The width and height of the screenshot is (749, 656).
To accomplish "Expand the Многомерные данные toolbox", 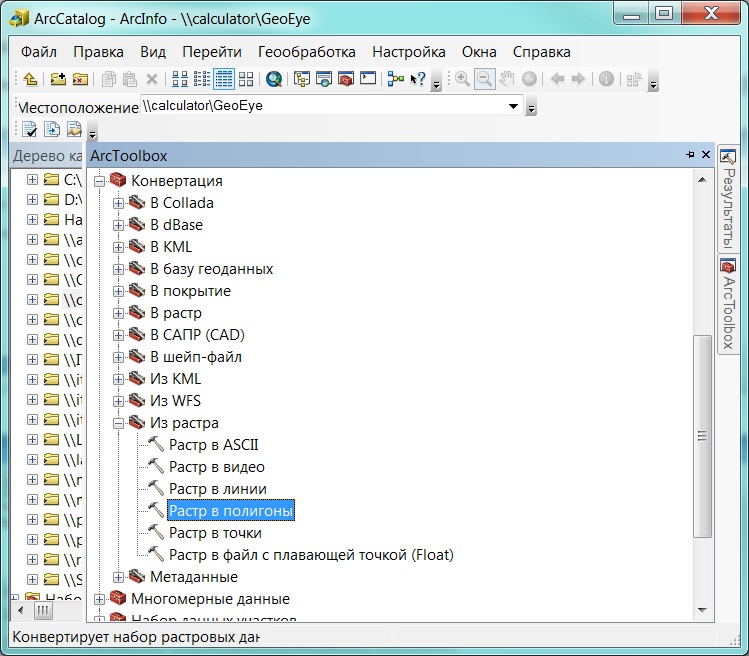I will pos(99,599).
